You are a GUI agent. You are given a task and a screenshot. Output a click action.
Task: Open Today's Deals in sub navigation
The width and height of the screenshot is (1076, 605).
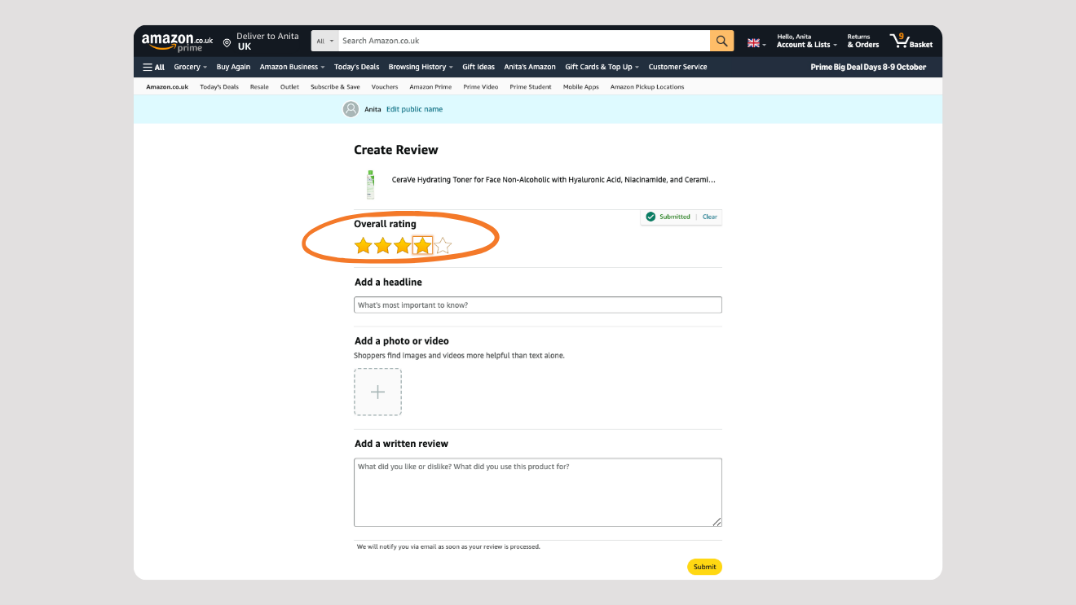tap(219, 87)
